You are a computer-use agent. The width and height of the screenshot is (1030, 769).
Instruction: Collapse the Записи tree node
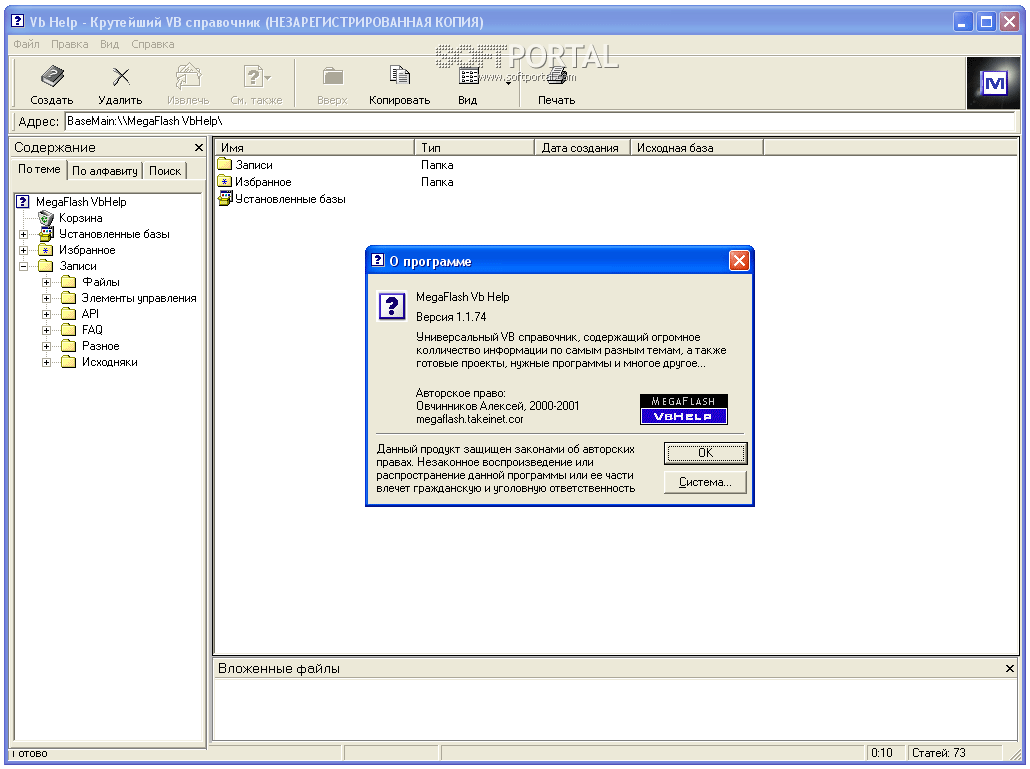click(x=24, y=267)
